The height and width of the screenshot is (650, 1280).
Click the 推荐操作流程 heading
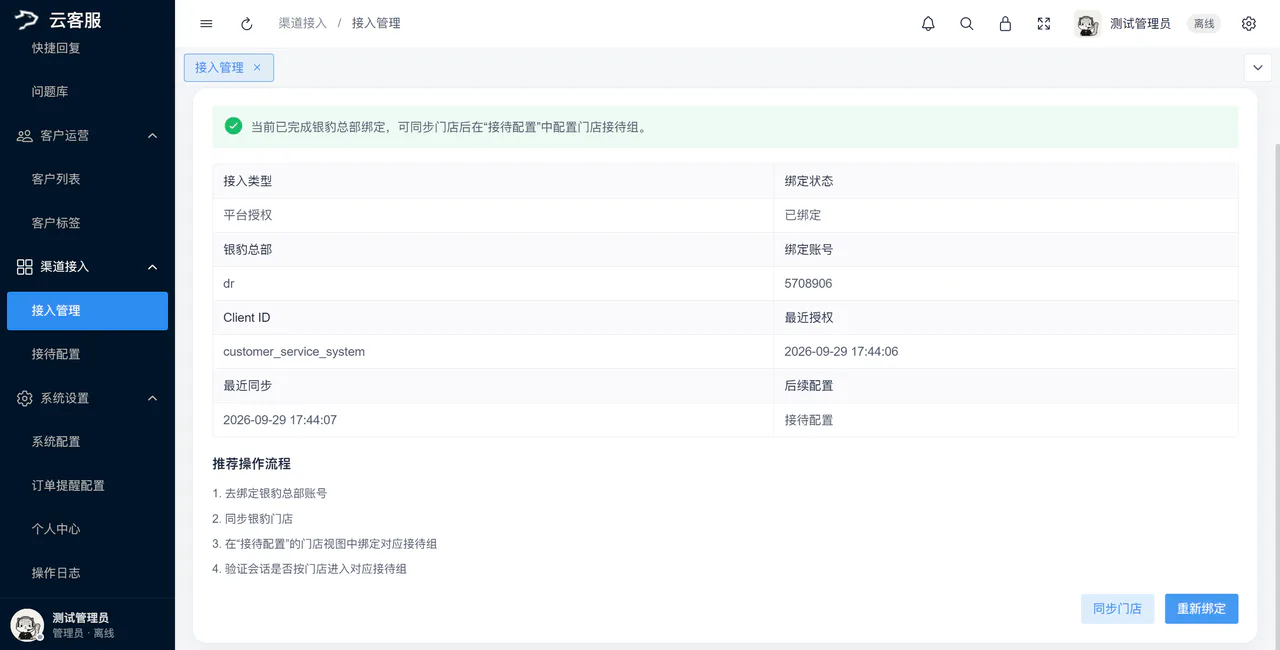pyautogui.click(x=252, y=464)
